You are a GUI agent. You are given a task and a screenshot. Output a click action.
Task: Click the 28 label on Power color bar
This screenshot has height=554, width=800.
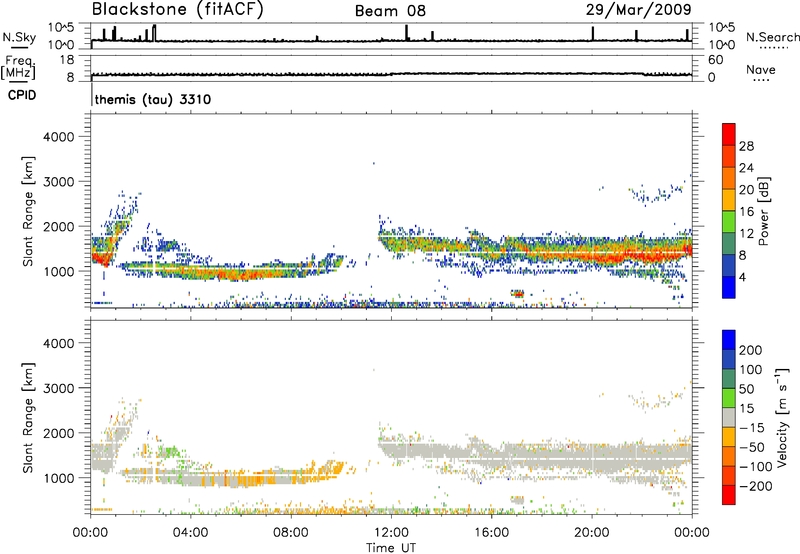(x=746, y=146)
